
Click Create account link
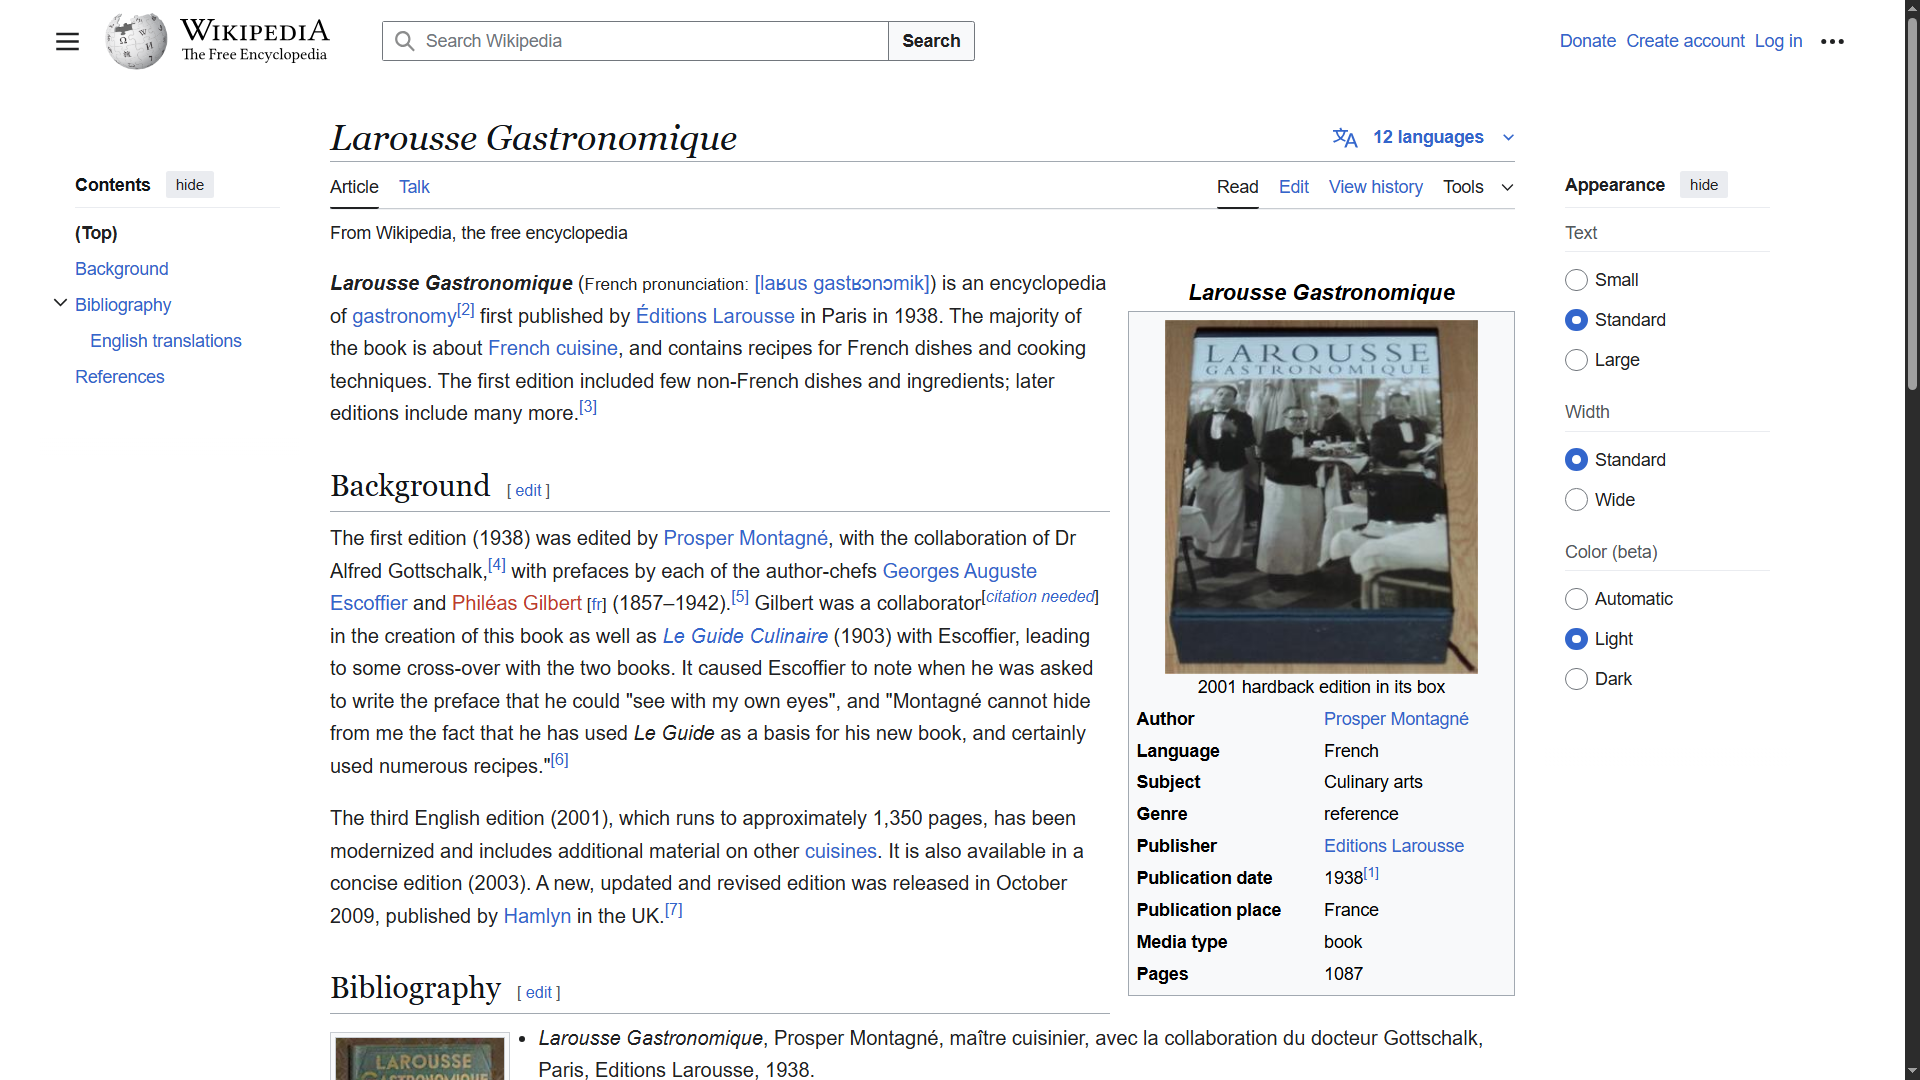[1685, 41]
